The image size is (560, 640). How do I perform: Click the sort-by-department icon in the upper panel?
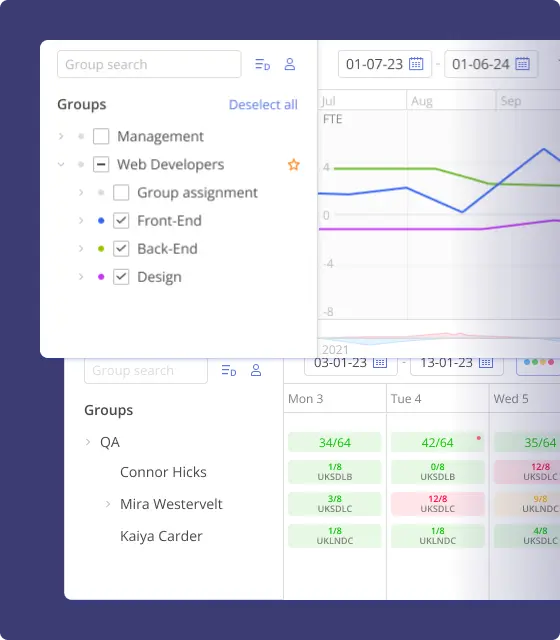(x=262, y=64)
